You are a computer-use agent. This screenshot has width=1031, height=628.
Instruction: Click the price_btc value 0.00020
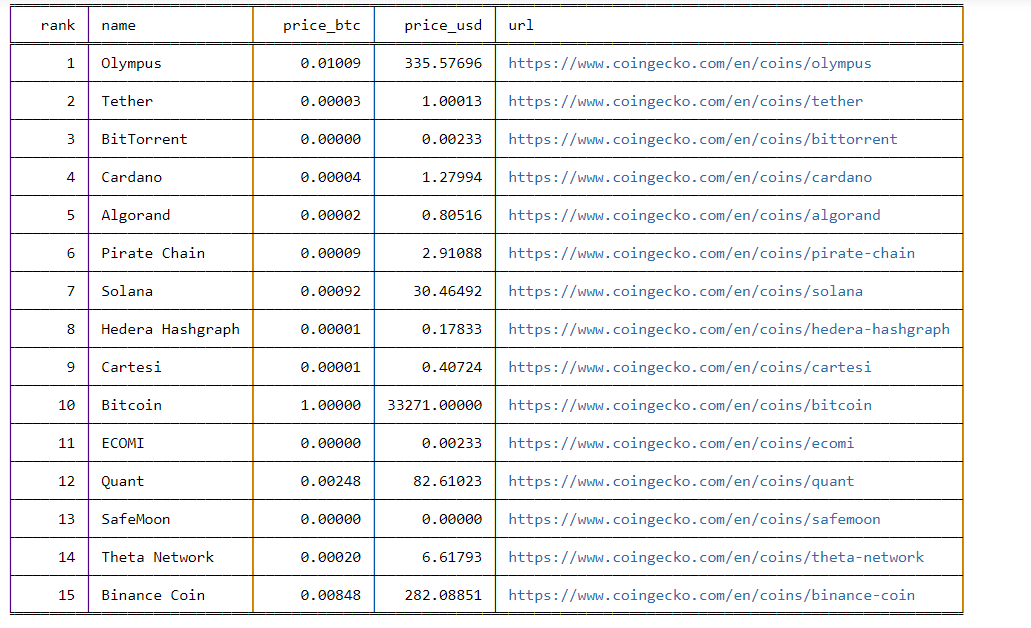[330, 558]
